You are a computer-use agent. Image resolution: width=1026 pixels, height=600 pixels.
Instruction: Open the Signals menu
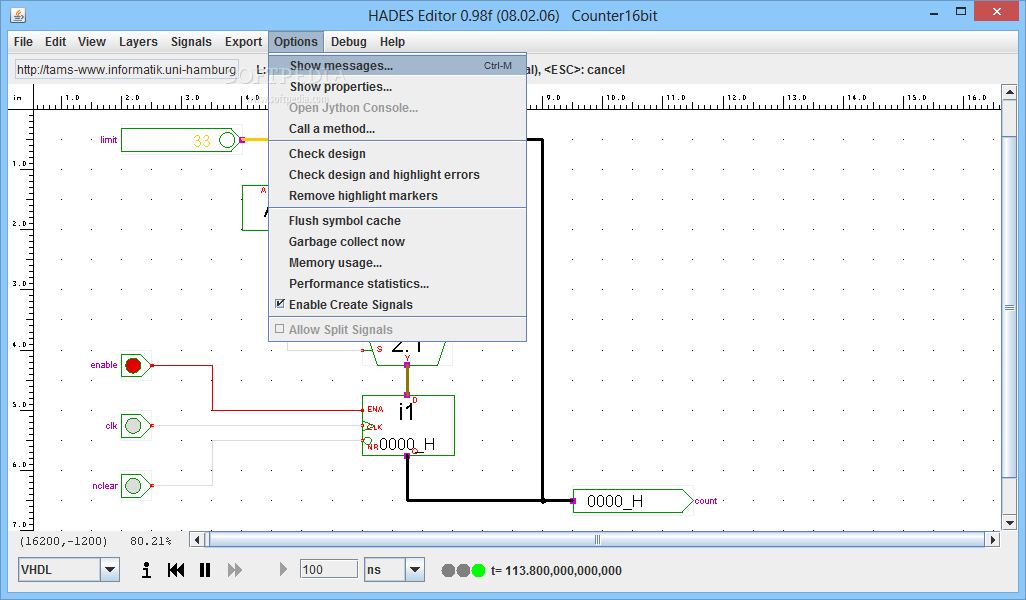click(191, 42)
